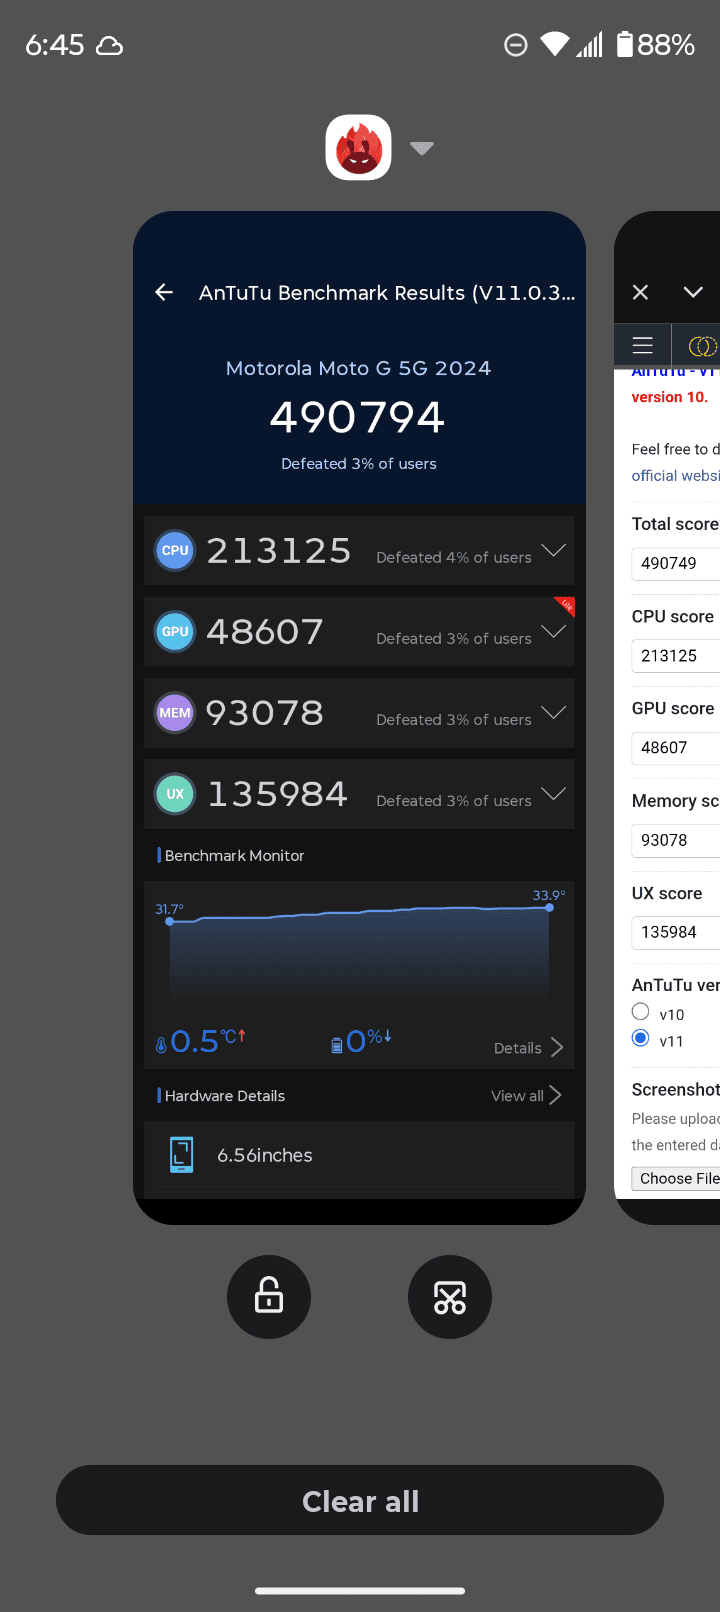
Task: Lock this app in recents
Action: 269,1297
